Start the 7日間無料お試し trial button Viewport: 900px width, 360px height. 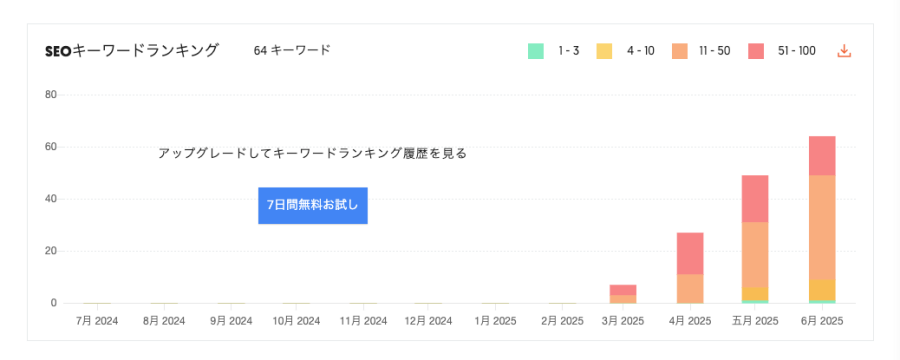[313, 205]
